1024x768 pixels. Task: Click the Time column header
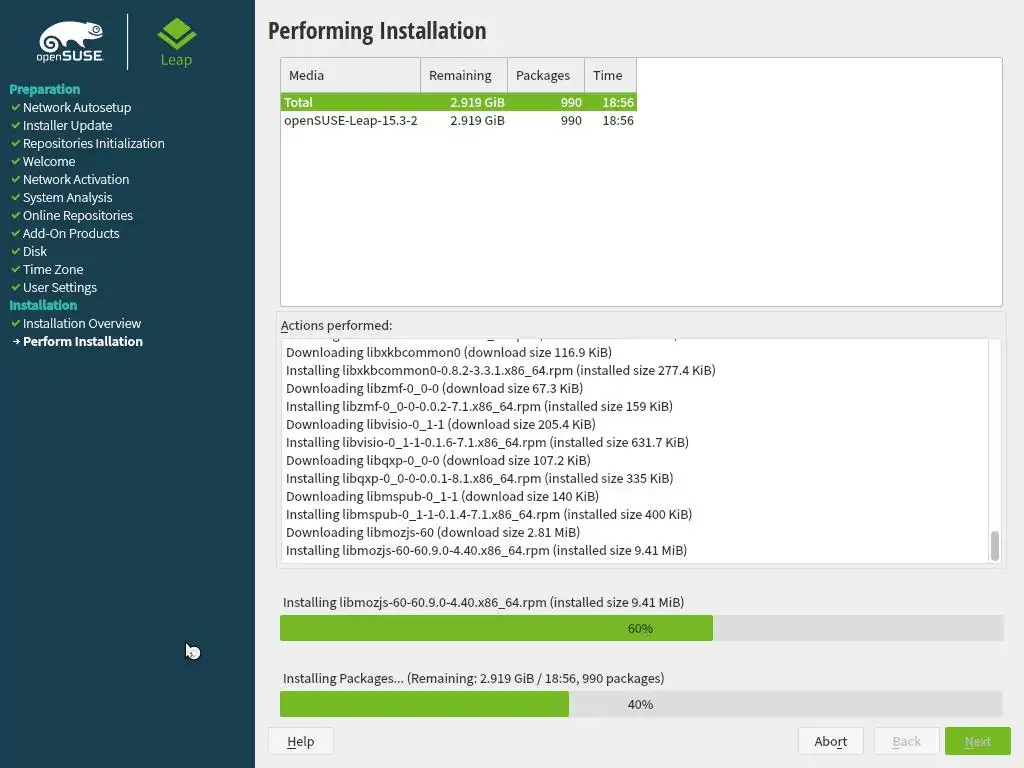[x=610, y=75]
